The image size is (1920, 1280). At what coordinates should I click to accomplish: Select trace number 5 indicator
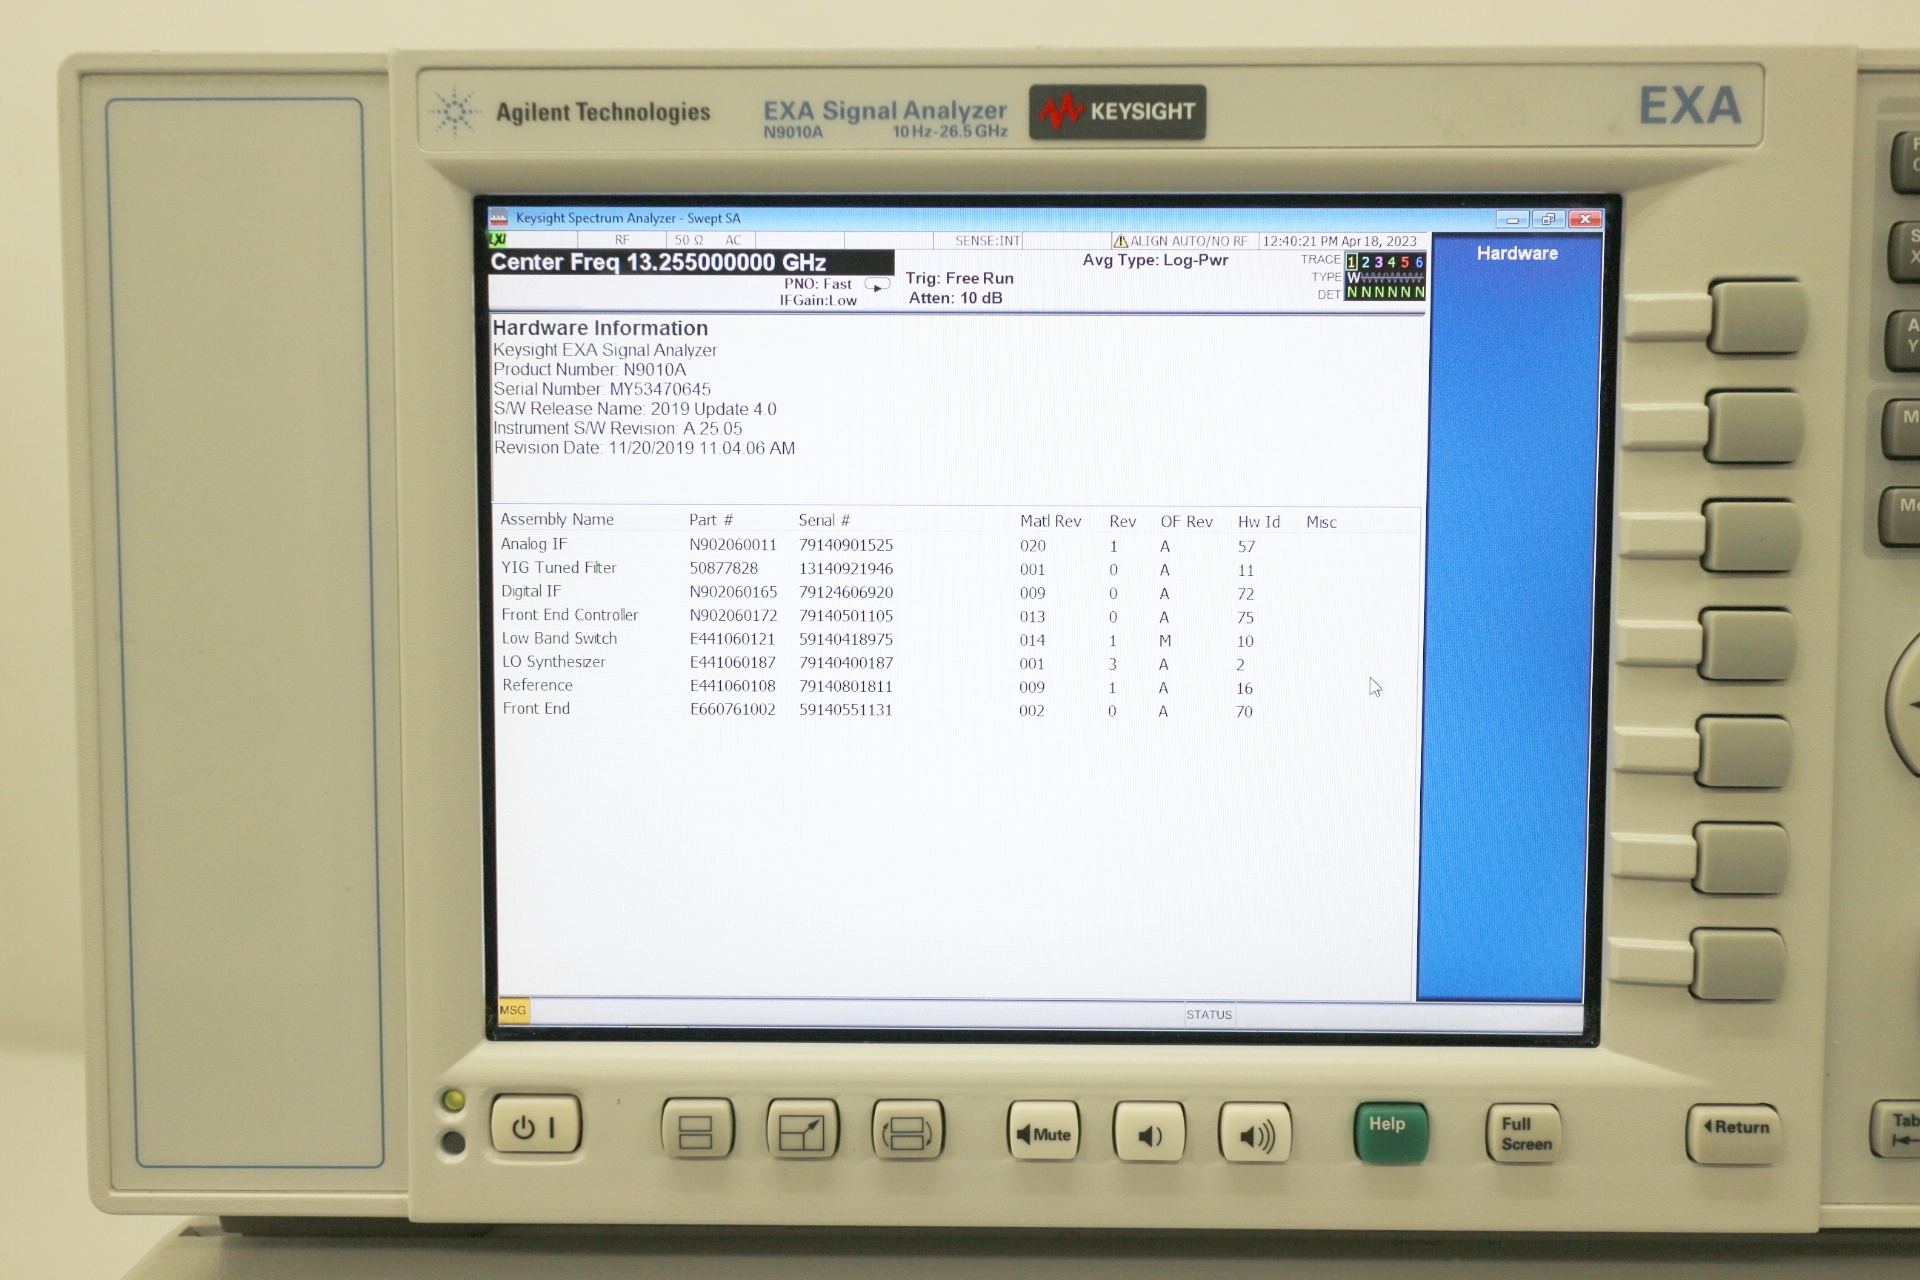click(x=1405, y=262)
